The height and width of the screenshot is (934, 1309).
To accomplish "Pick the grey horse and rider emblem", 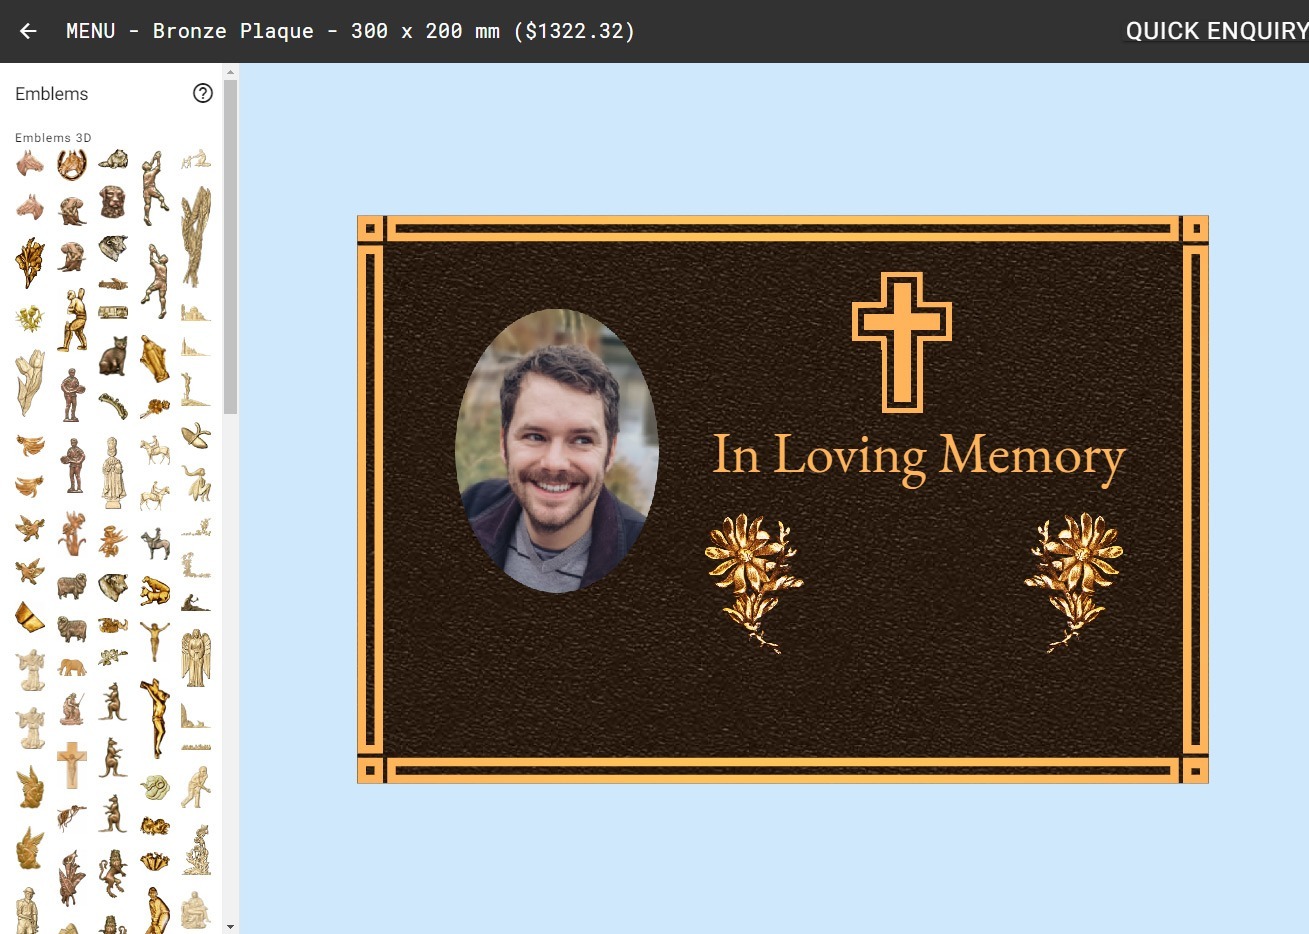I will pyautogui.click(x=154, y=545).
